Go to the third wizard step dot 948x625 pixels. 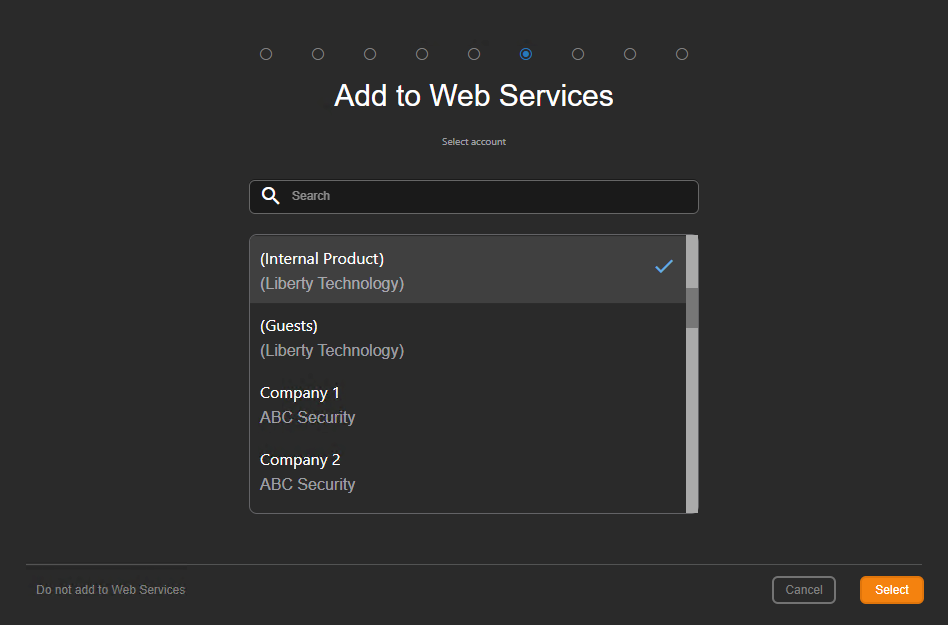(370, 54)
